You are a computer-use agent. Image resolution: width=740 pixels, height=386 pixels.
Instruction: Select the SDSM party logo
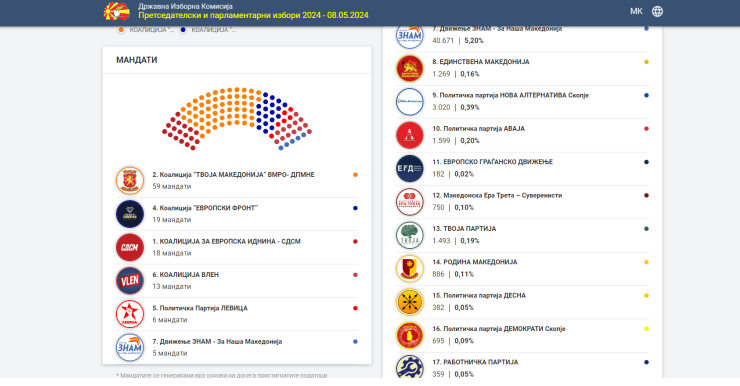pyautogui.click(x=130, y=247)
